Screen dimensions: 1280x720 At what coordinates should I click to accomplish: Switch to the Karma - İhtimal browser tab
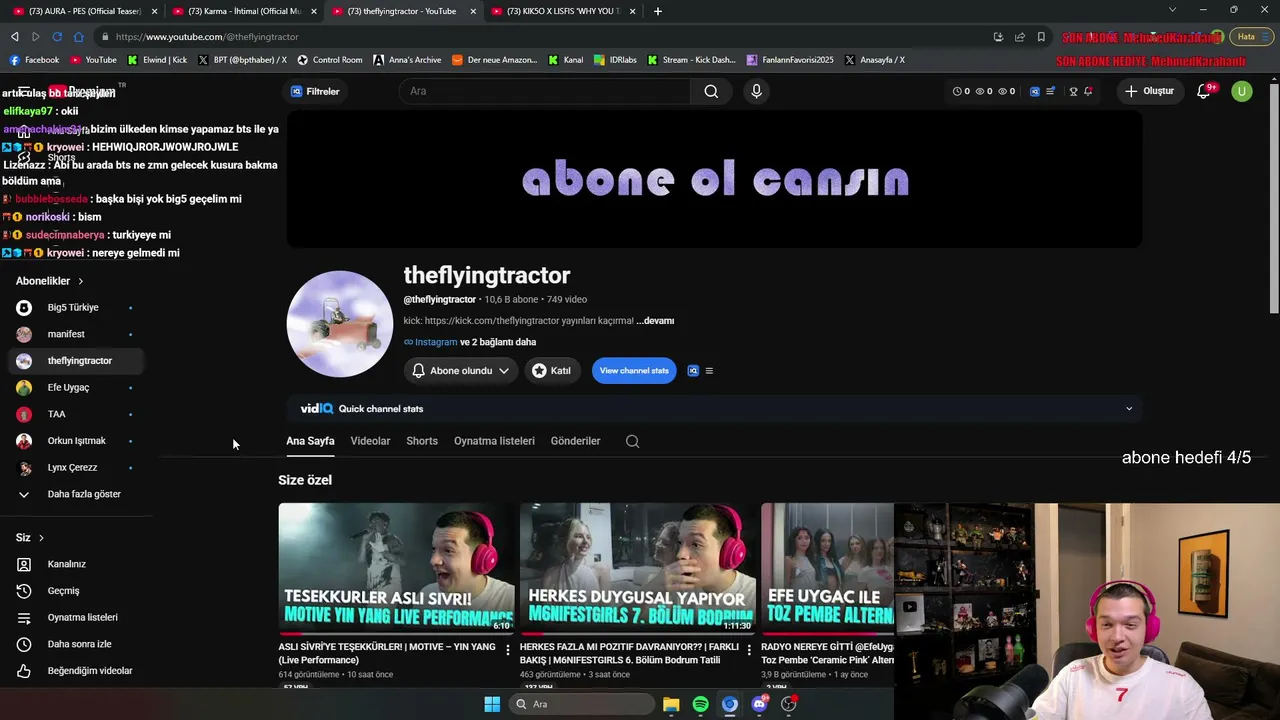click(244, 11)
